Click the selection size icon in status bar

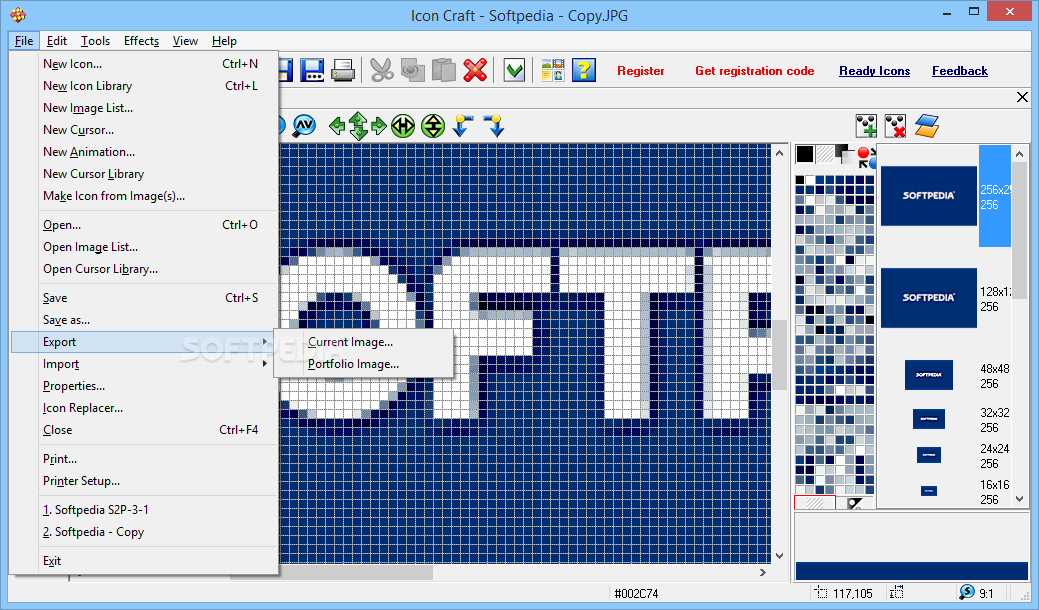[x=897, y=592]
